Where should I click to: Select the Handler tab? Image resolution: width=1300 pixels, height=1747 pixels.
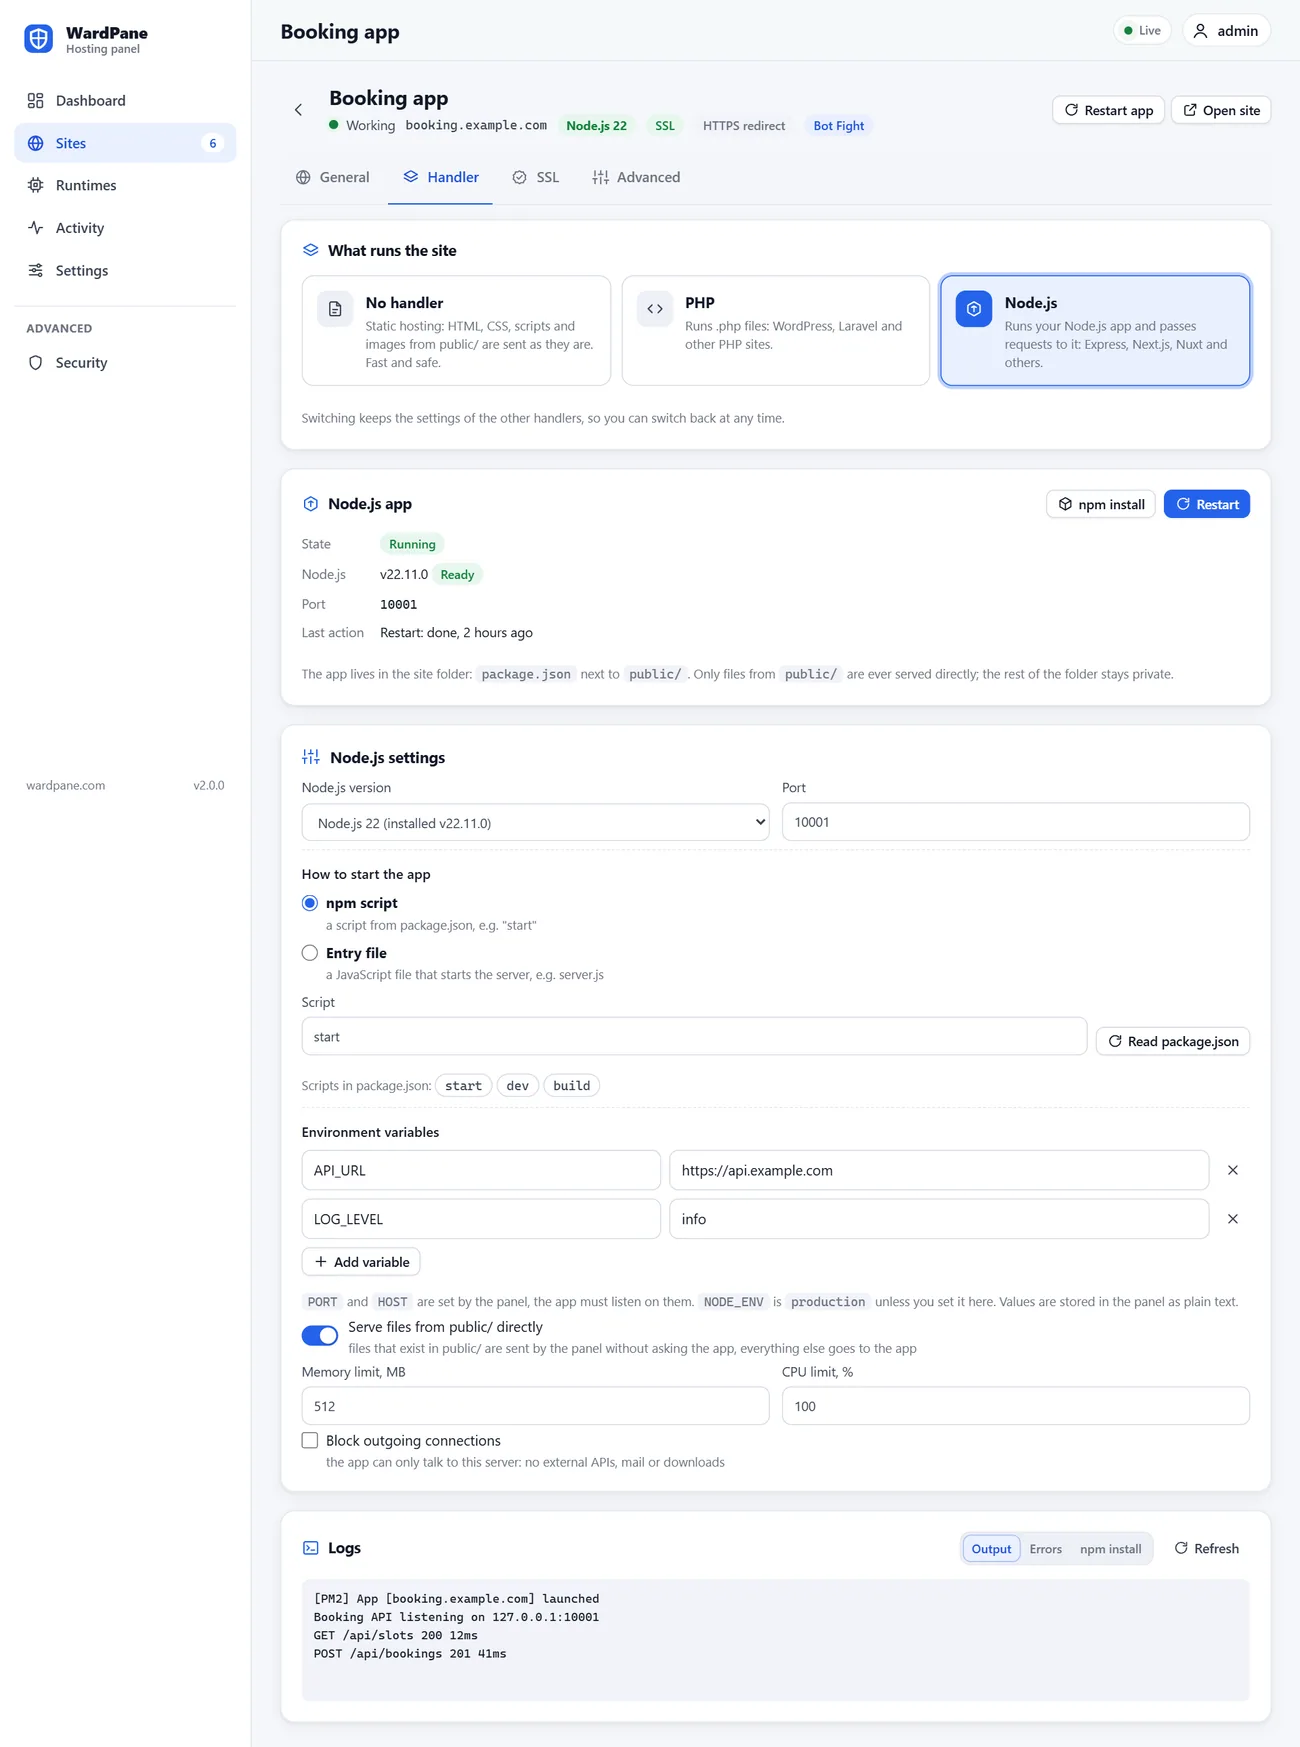coord(440,177)
